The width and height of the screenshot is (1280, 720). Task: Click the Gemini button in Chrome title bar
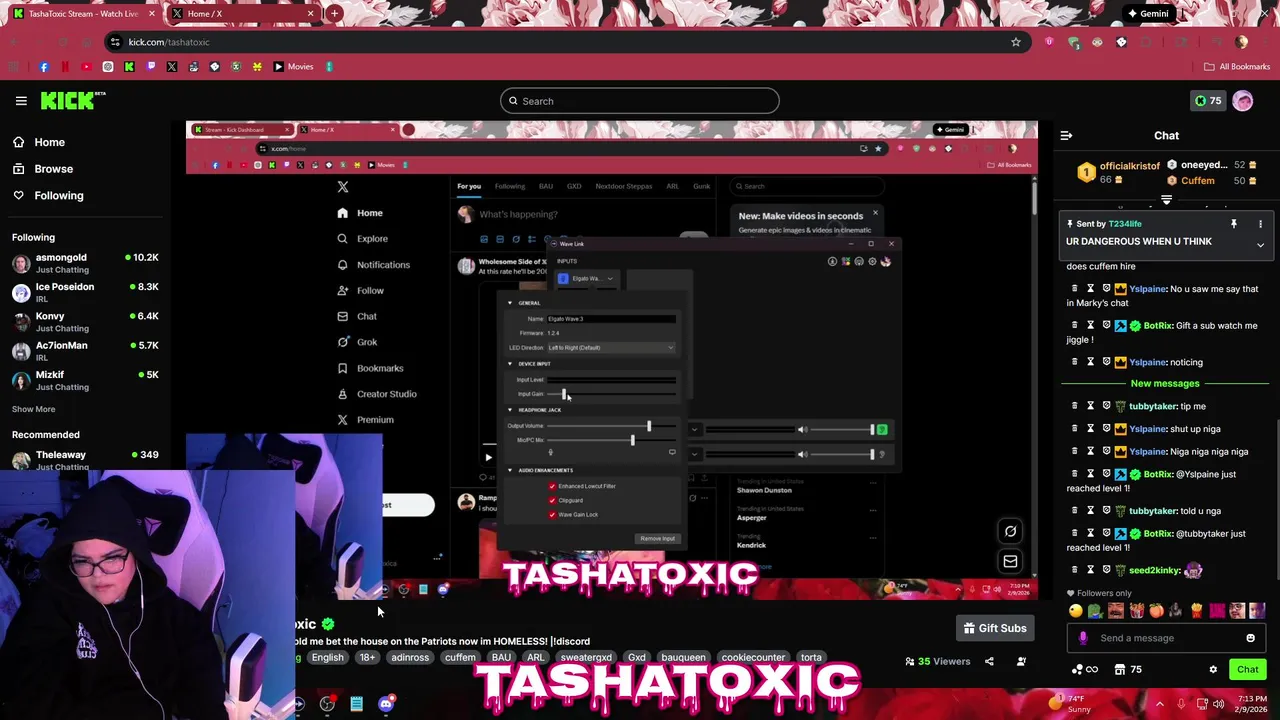(x=1147, y=14)
